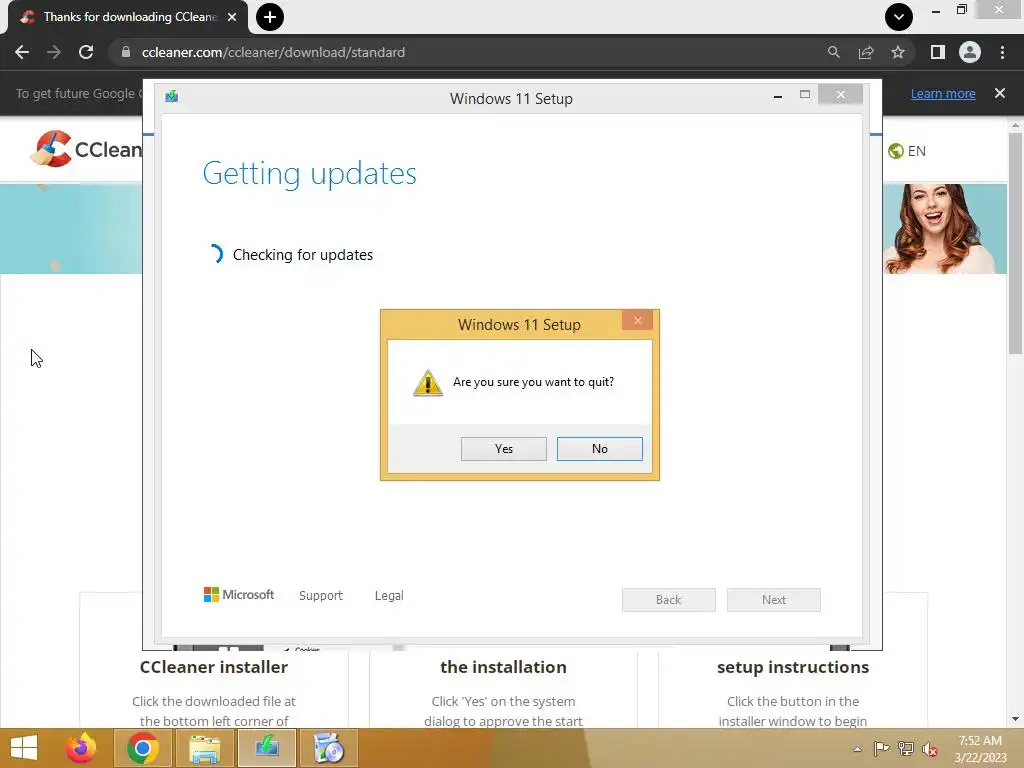Image resolution: width=1024 pixels, height=768 pixels.
Task: Choose No in the quit dialog
Action: [600, 449]
